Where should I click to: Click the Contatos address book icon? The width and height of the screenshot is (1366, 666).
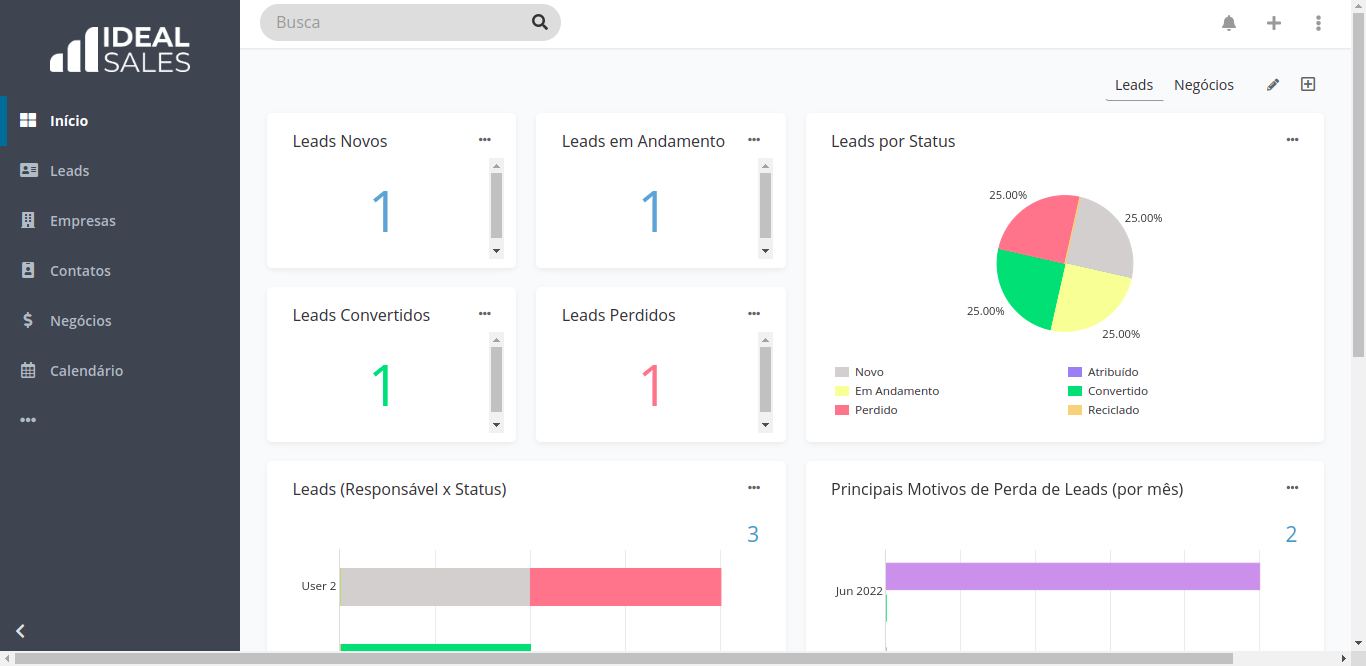pos(28,270)
